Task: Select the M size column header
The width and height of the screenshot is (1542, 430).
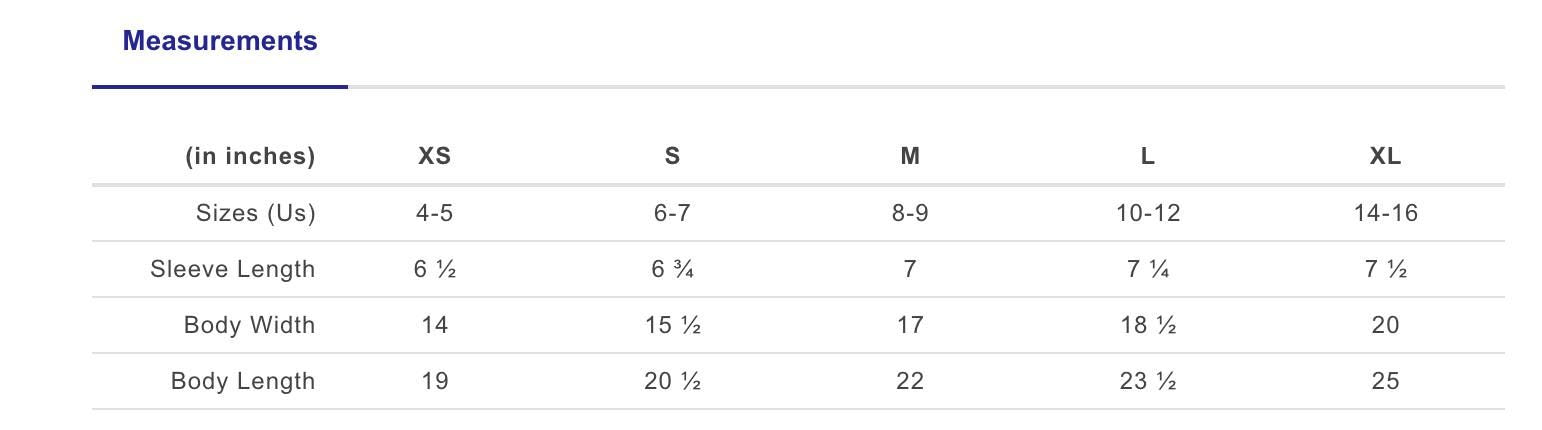Action: (910, 156)
